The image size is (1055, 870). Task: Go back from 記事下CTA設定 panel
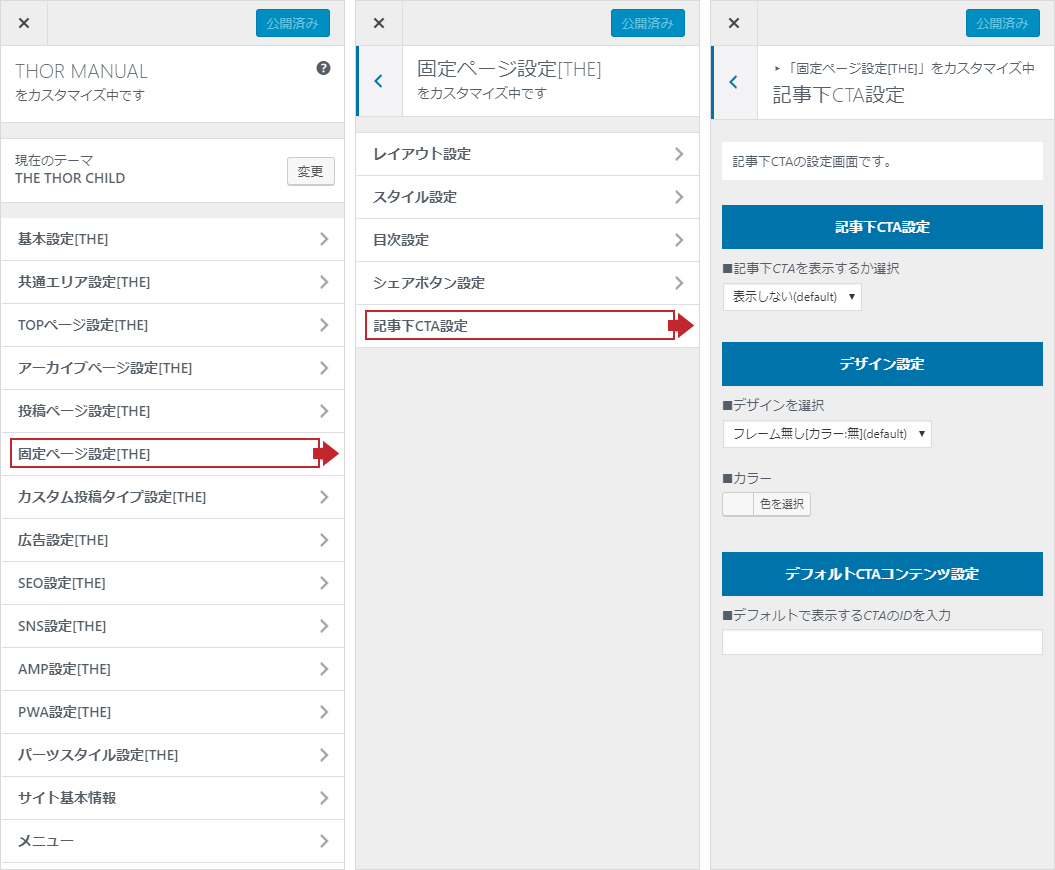tap(734, 82)
